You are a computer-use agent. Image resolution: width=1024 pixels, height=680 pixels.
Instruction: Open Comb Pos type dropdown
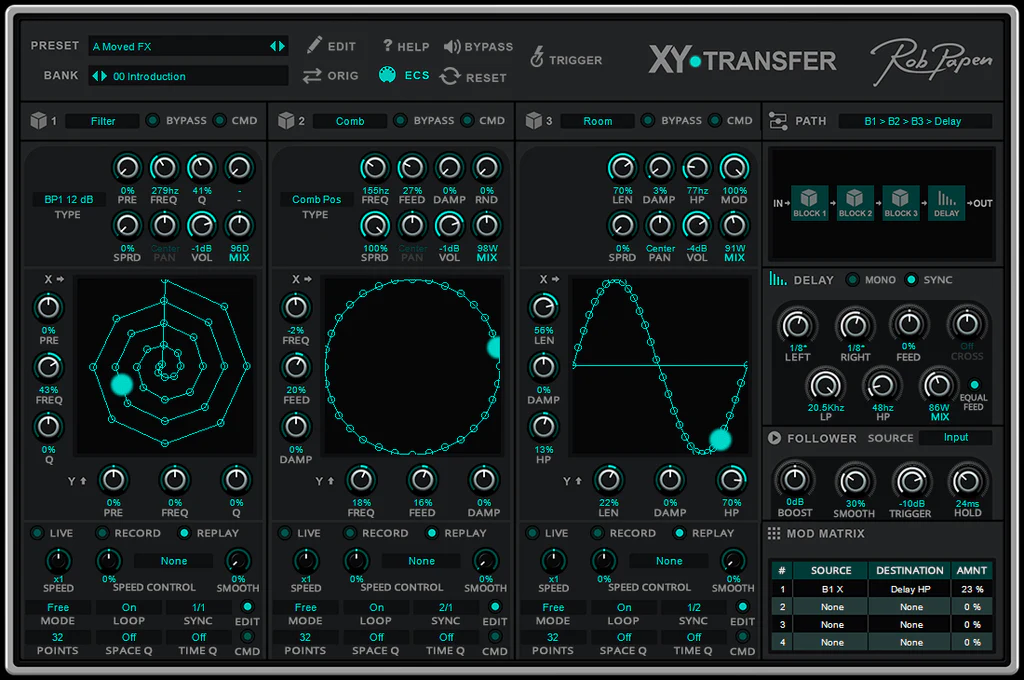tap(316, 199)
